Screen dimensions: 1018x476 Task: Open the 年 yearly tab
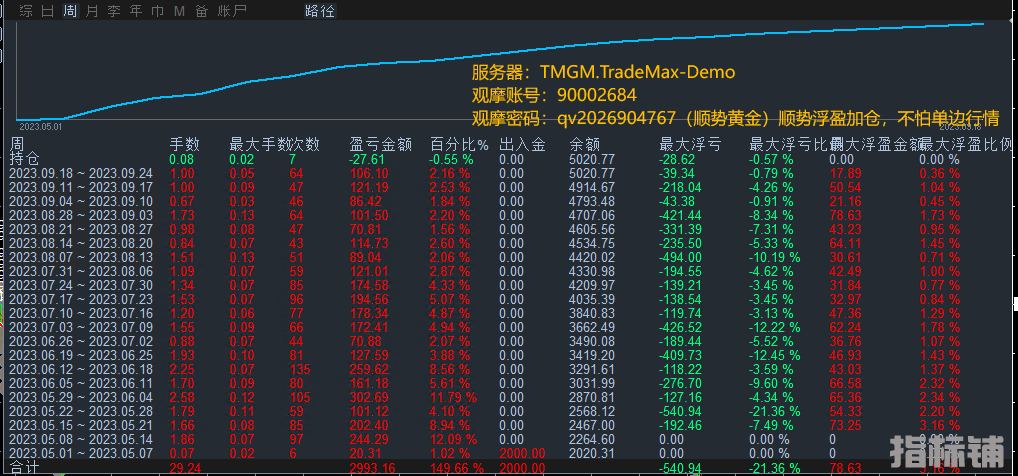(136, 10)
